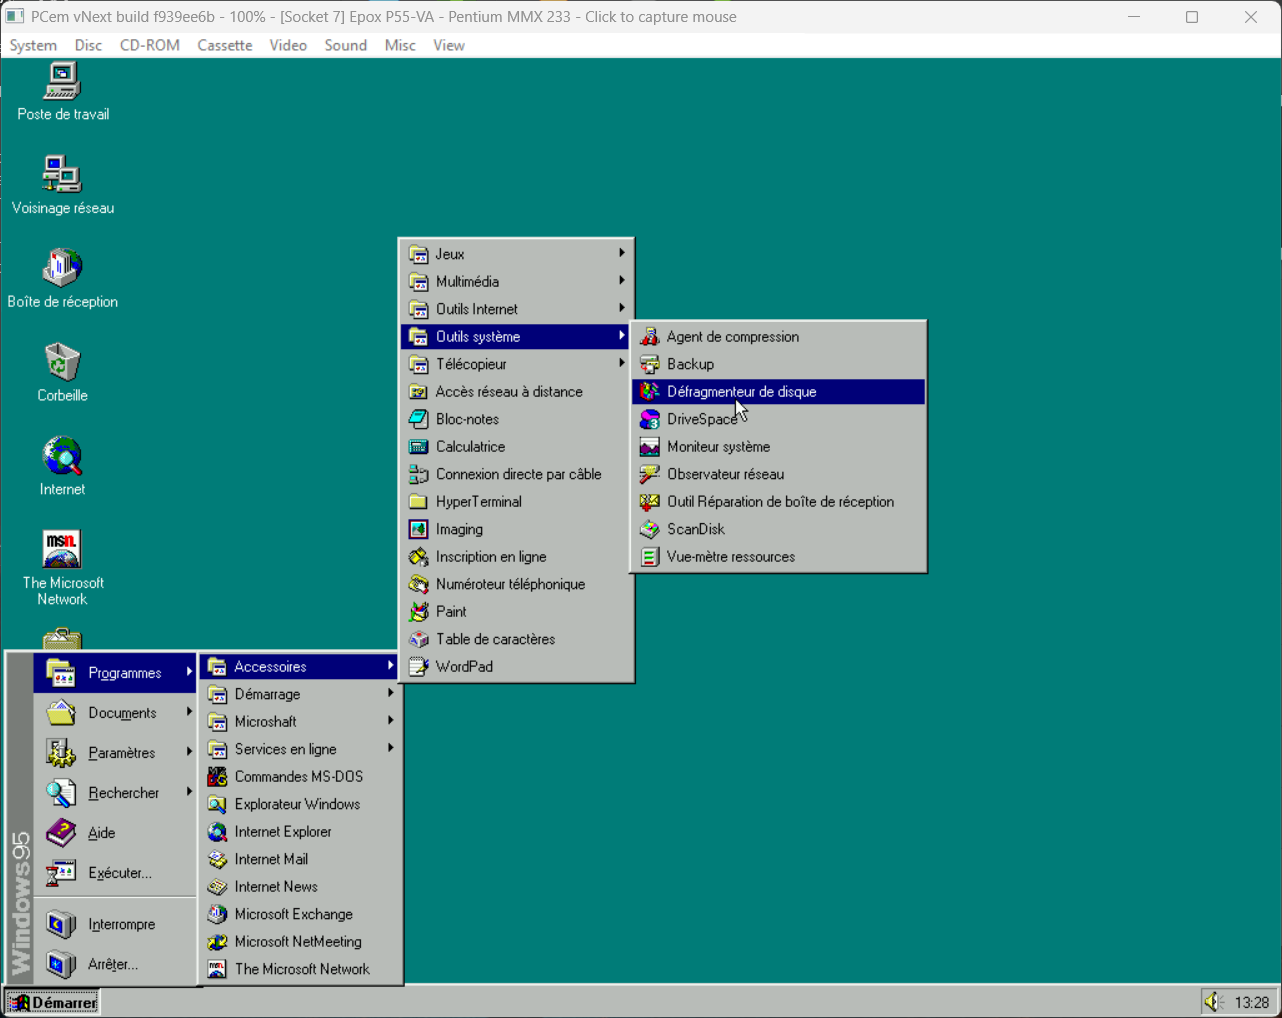Click the Internet Explorer icon in Programmes
The height and width of the screenshot is (1018, 1282).
point(217,832)
